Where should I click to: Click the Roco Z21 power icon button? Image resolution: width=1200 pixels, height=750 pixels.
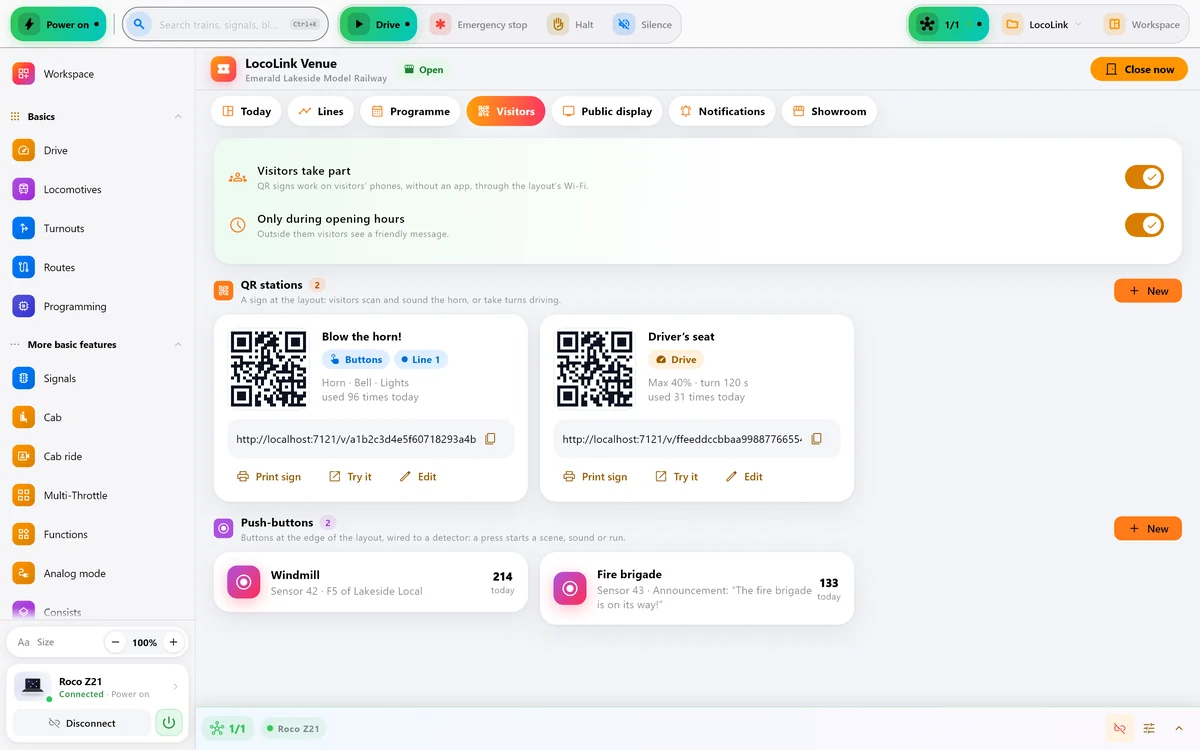[169, 722]
